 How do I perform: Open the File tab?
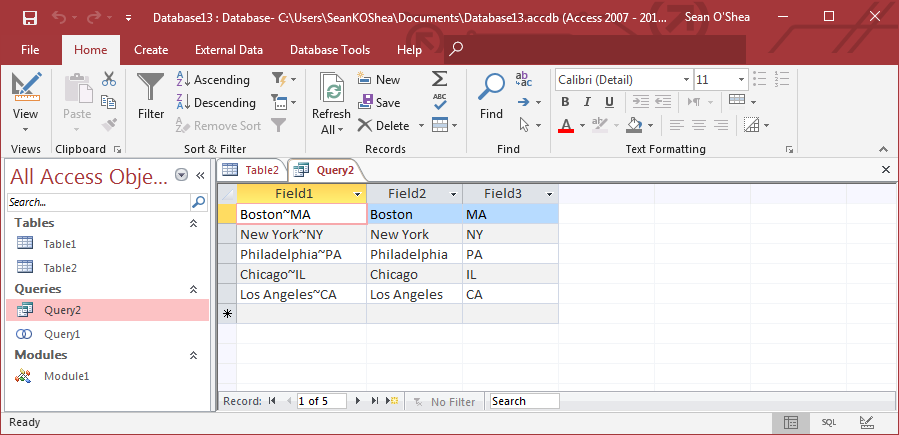tap(30, 50)
